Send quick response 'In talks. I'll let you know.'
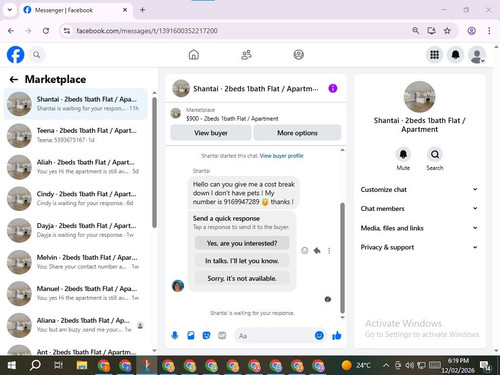 pos(242,261)
